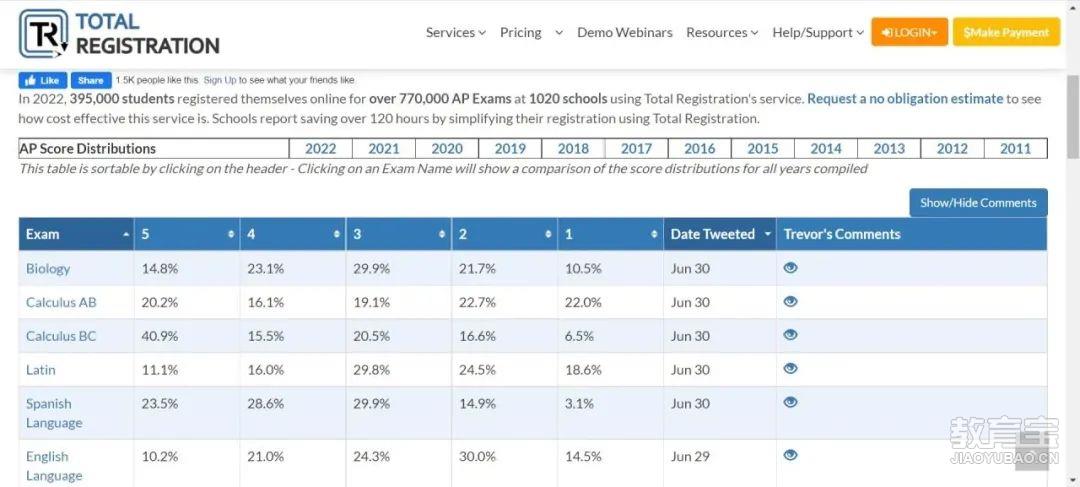Select the 2017 score distributions tab

[636, 149]
